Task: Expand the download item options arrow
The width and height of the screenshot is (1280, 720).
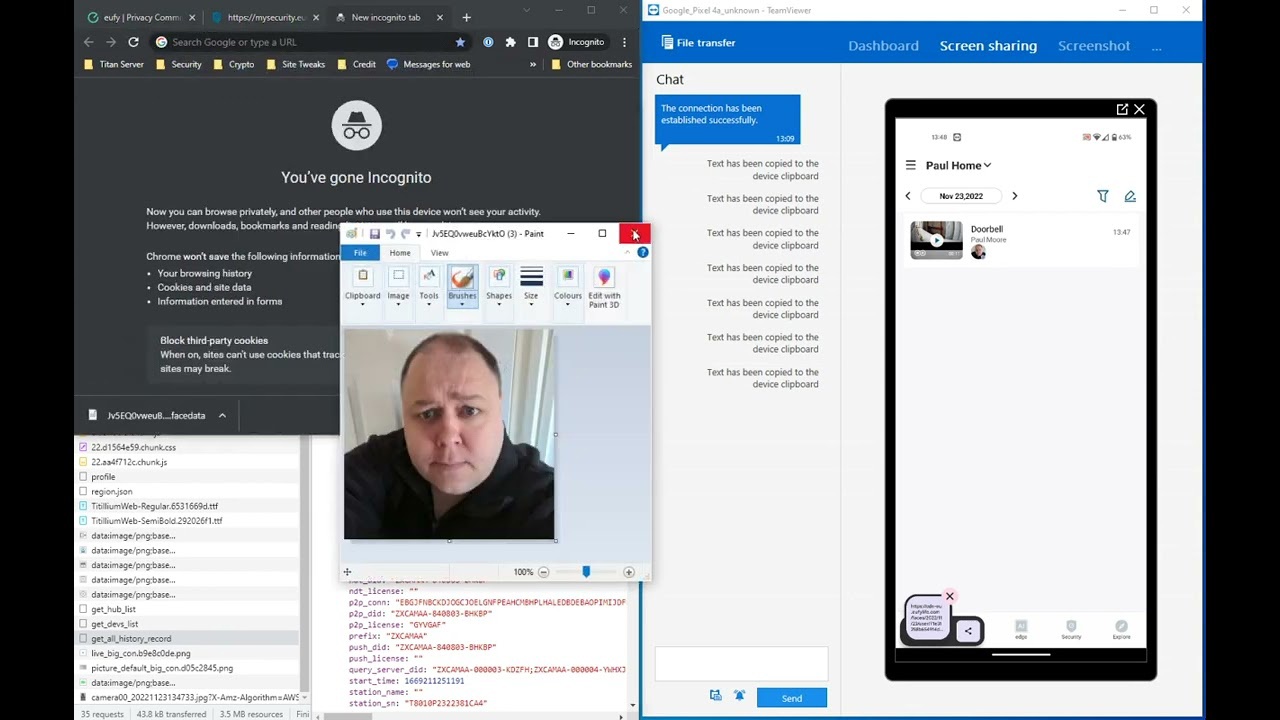Action: click(x=222, y=416)
